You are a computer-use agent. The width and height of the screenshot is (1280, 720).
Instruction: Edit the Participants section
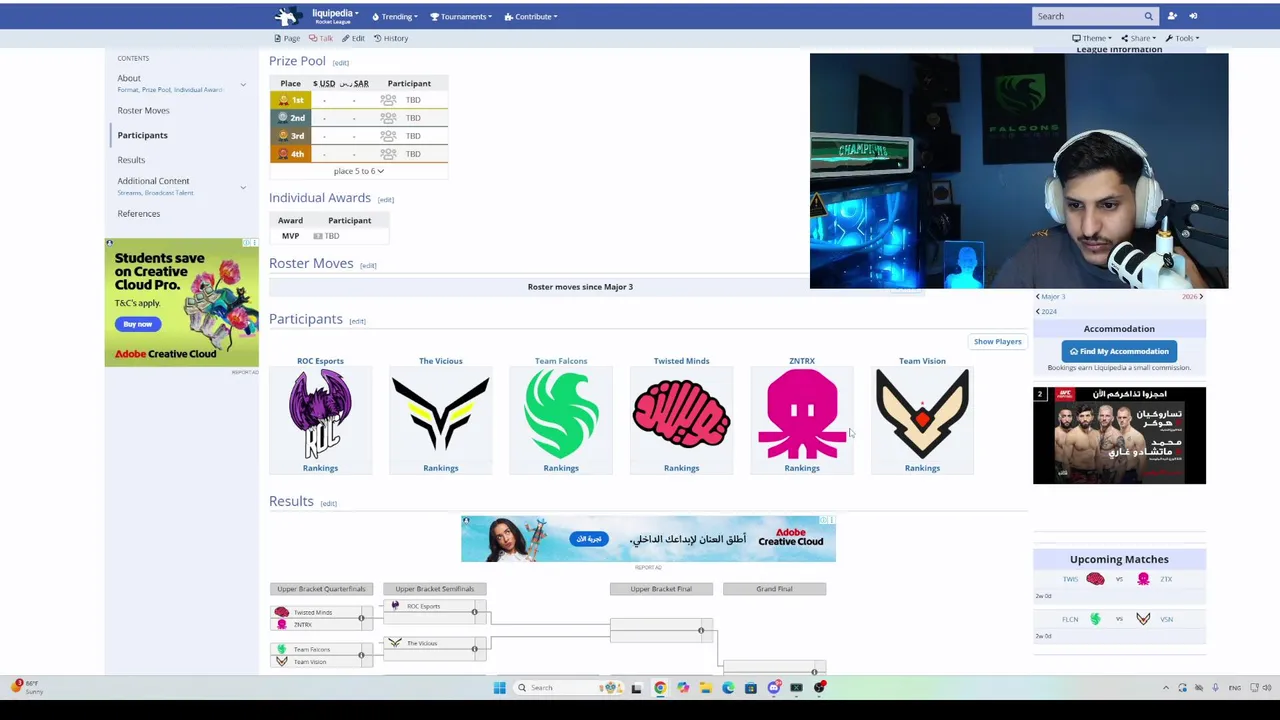[357, 321]
